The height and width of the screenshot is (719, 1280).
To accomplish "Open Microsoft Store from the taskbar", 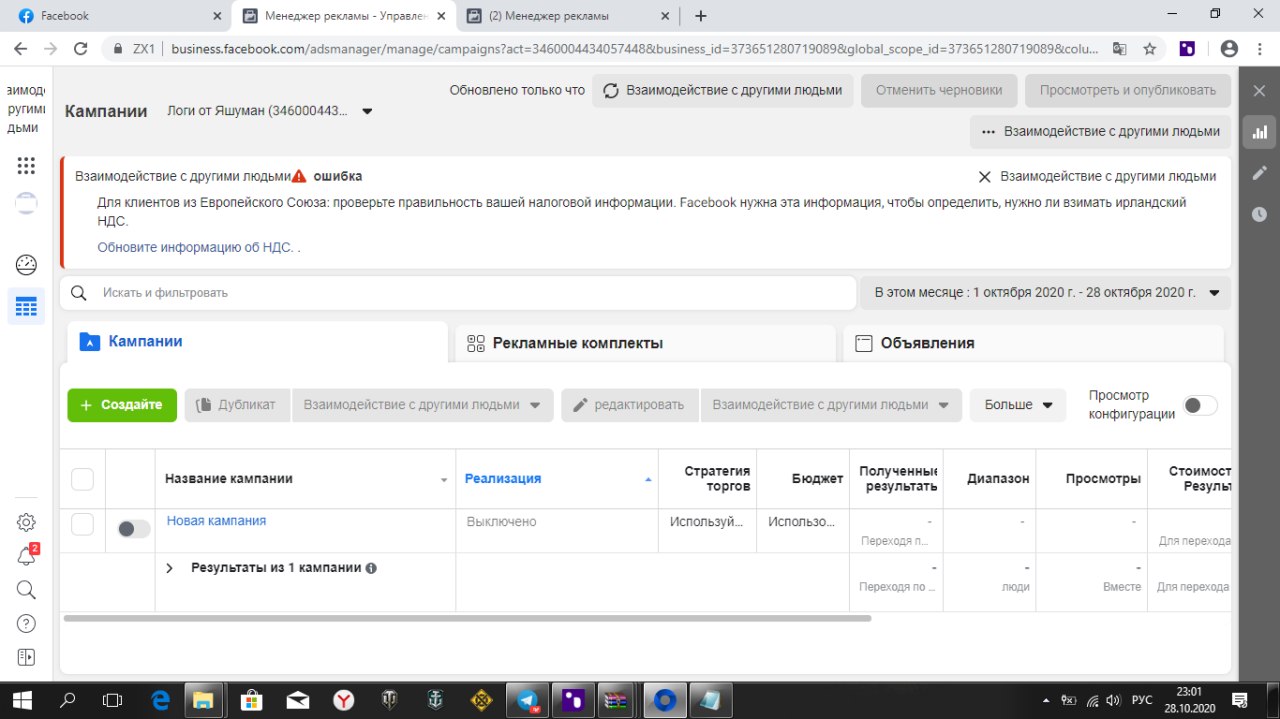I will 251,700.
